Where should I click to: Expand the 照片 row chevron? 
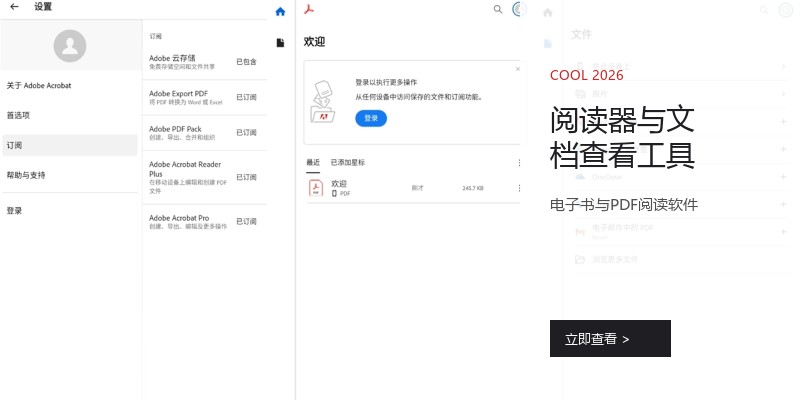tap(784, 94)
